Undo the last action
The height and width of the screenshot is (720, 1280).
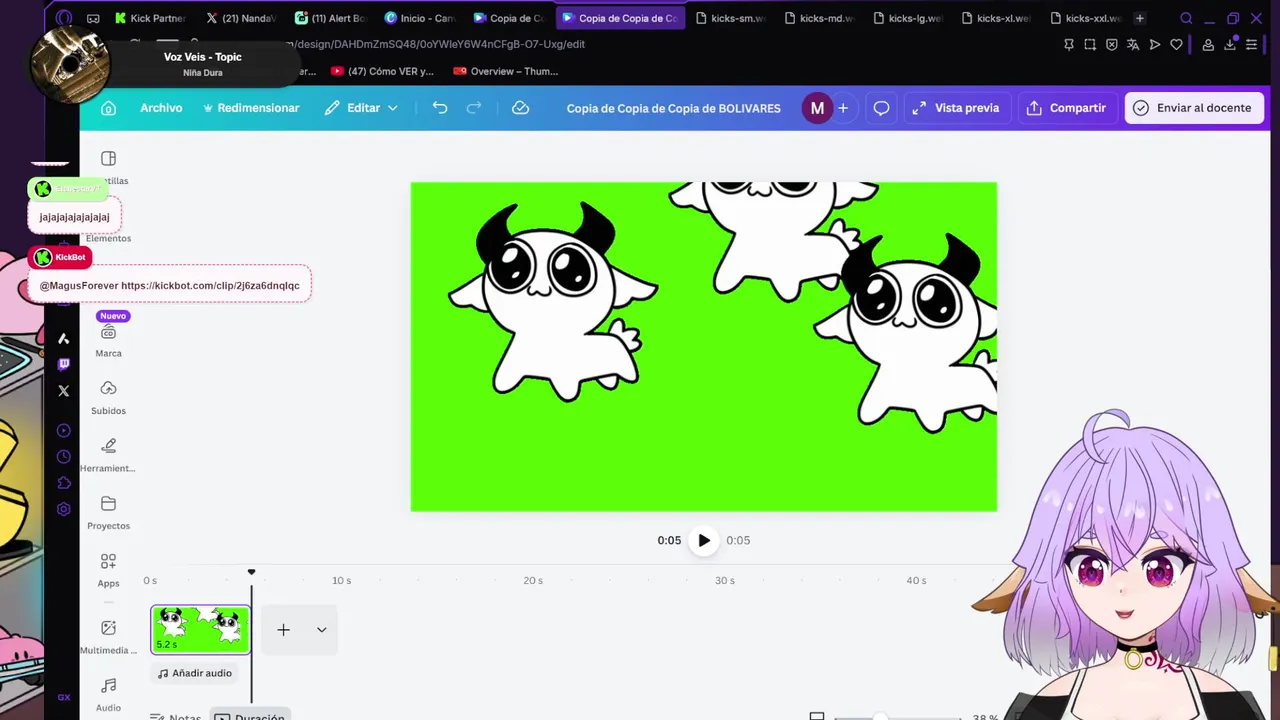[x=440, y=108]
